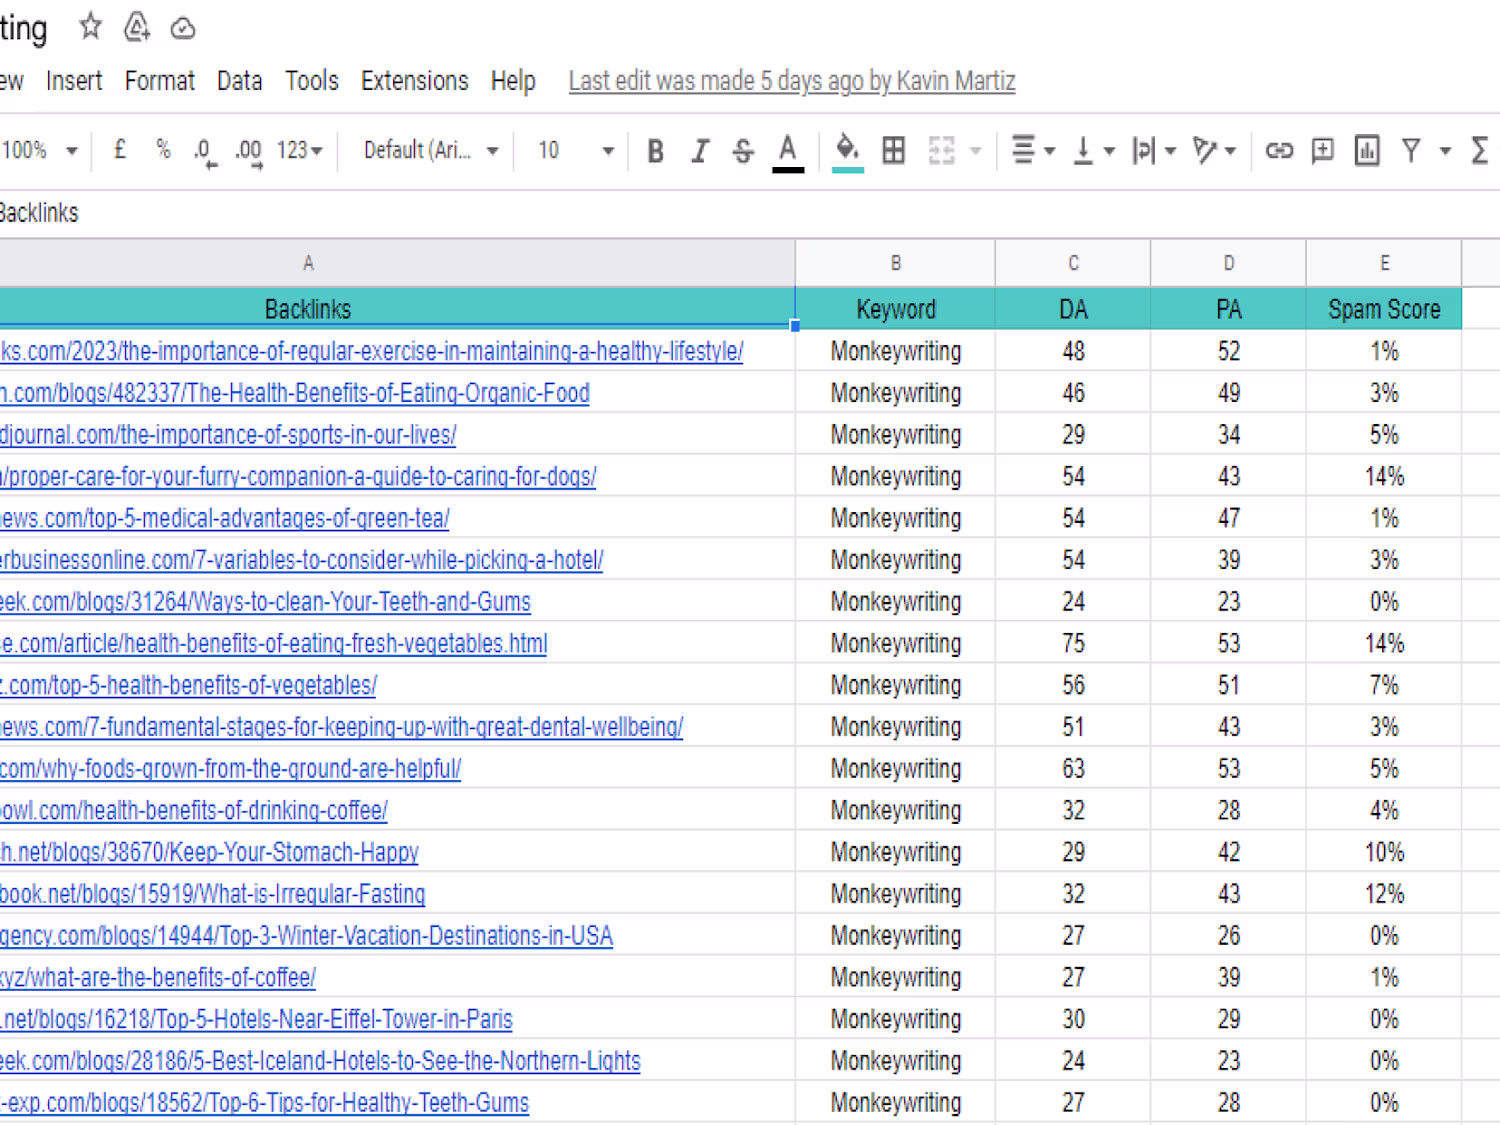
Task: Open the green-tea medical advantages backlink
Action: 225,518
